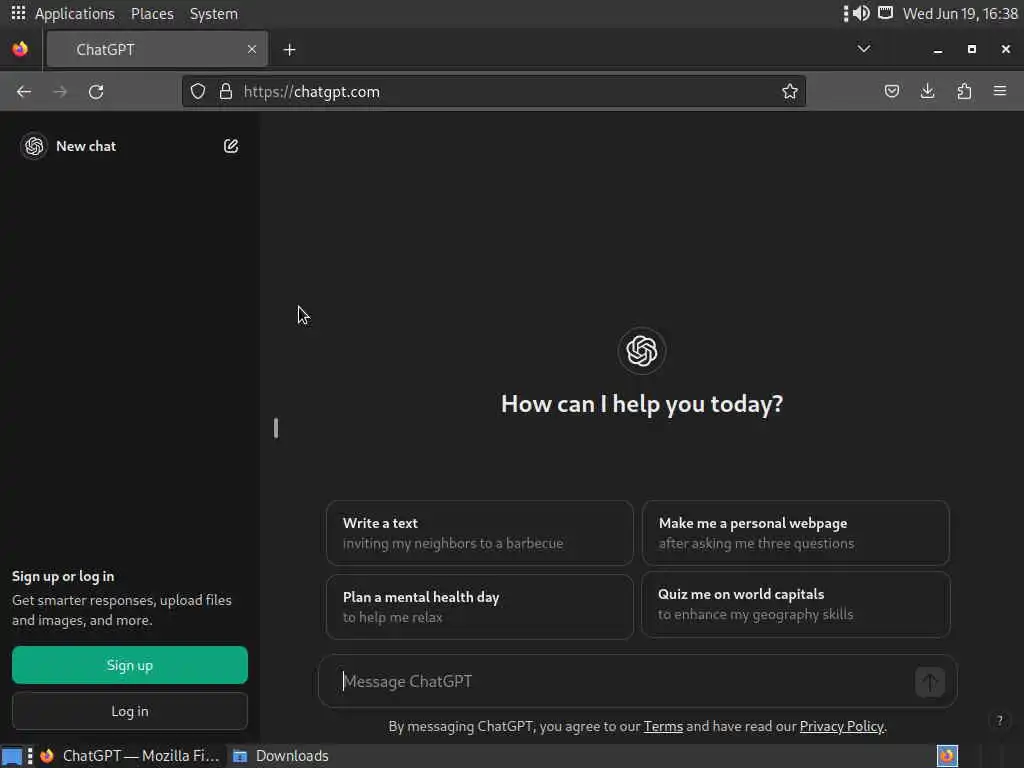Expand the list all tabs chevron
This screenshot has height=768, width=1024.
point(863,49)
